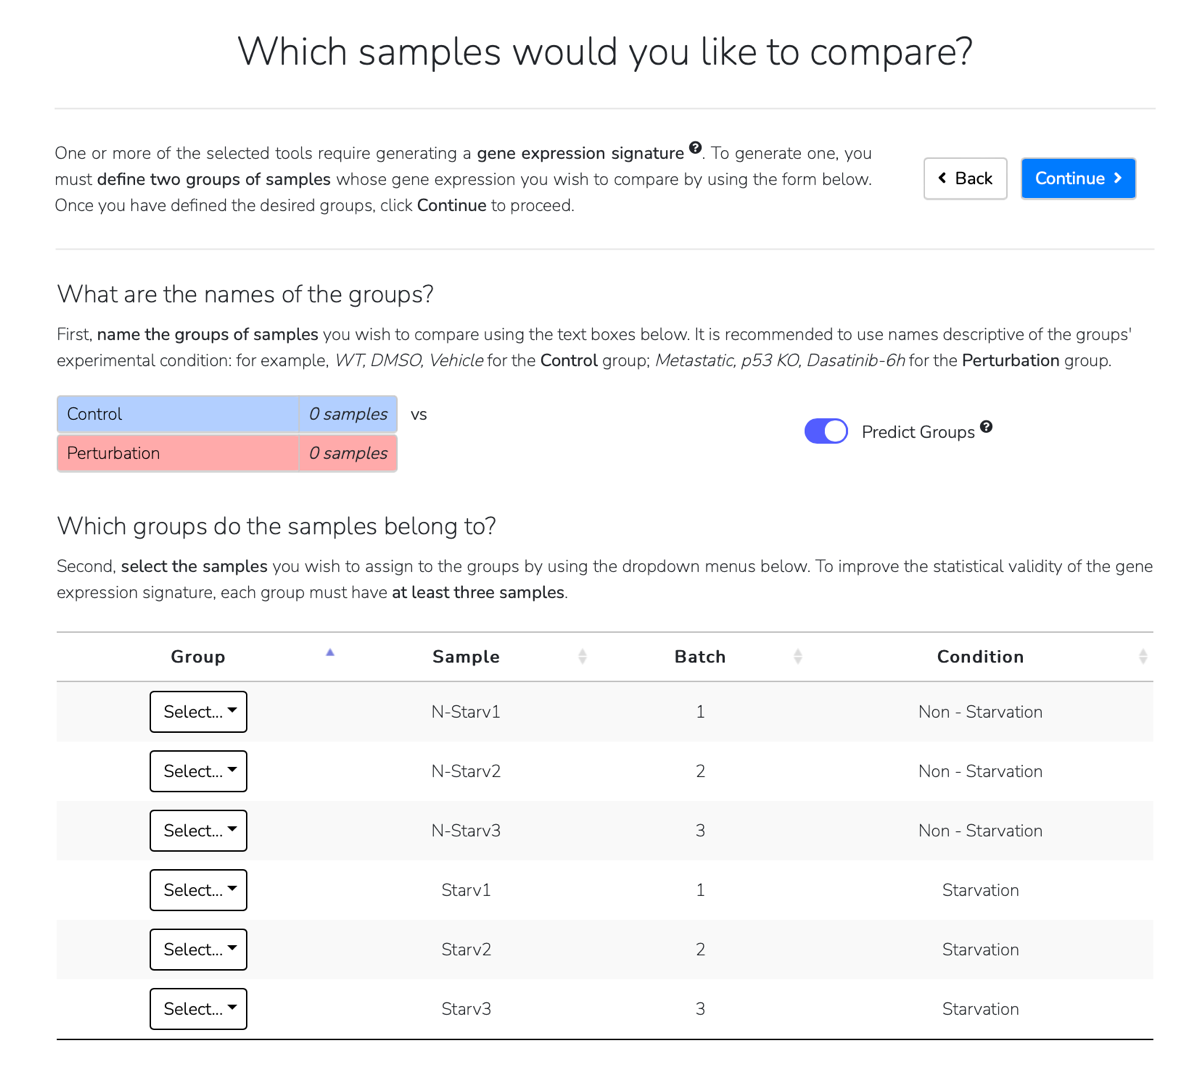Edit the Perturbation group name field
The image size is (1200, 1070).
pos(177,453)
